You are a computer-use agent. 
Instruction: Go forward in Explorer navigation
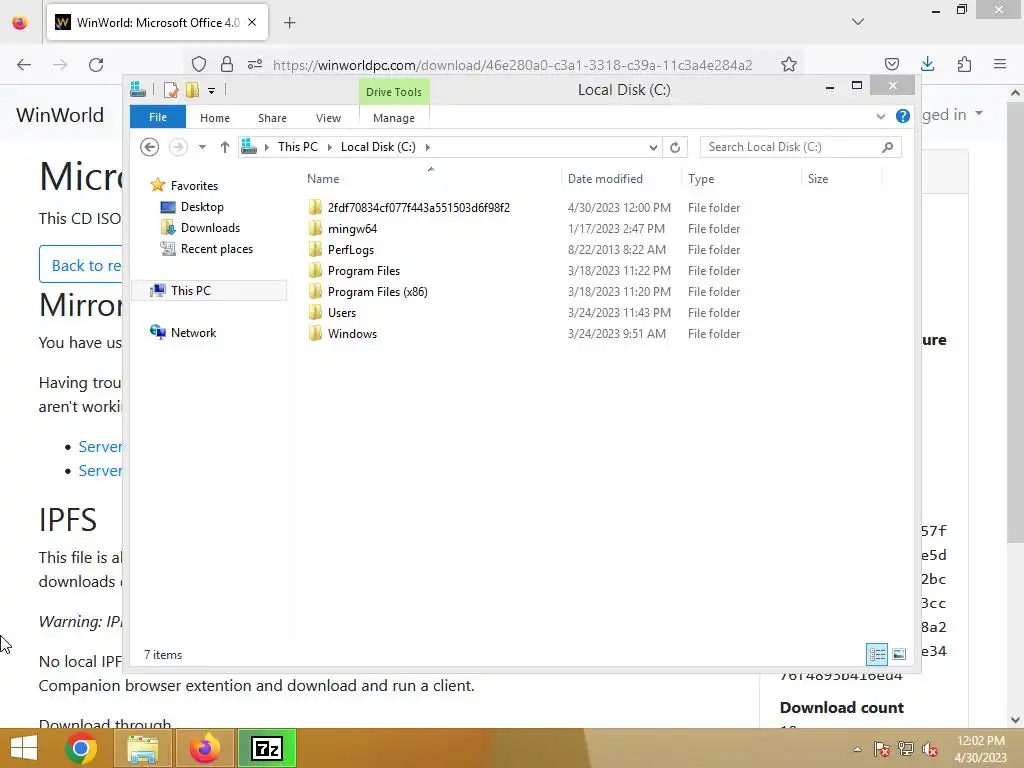tap(178, 147)
